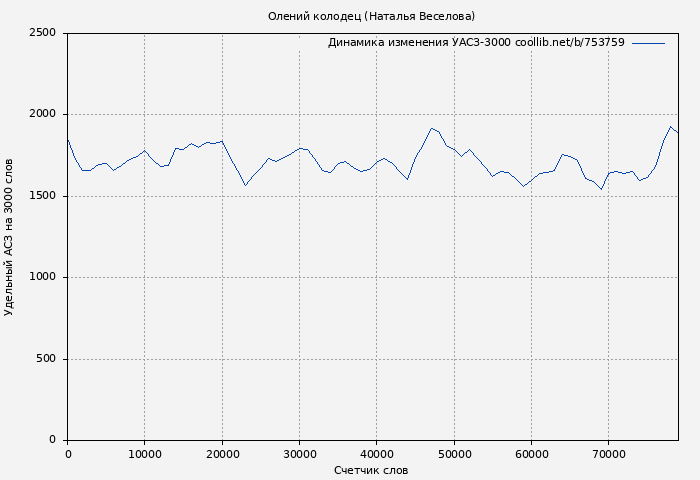Image resolution: width=700 pixels, height=480 pixels.
Task: Click the 40000 tick label on X-axis
Action: tap(376, 454)
